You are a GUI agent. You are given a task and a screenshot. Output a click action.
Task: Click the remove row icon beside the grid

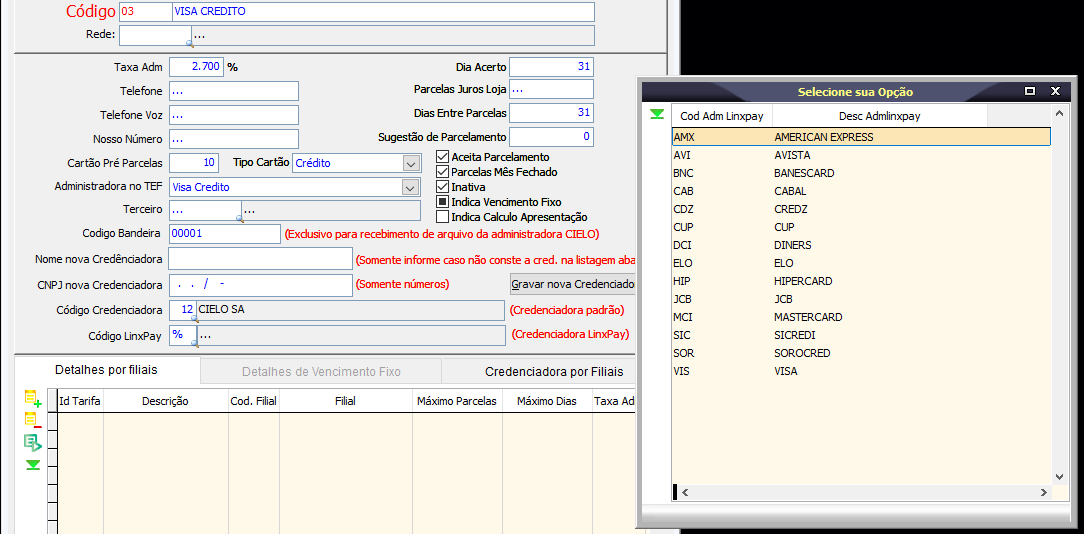pos(32,421)
